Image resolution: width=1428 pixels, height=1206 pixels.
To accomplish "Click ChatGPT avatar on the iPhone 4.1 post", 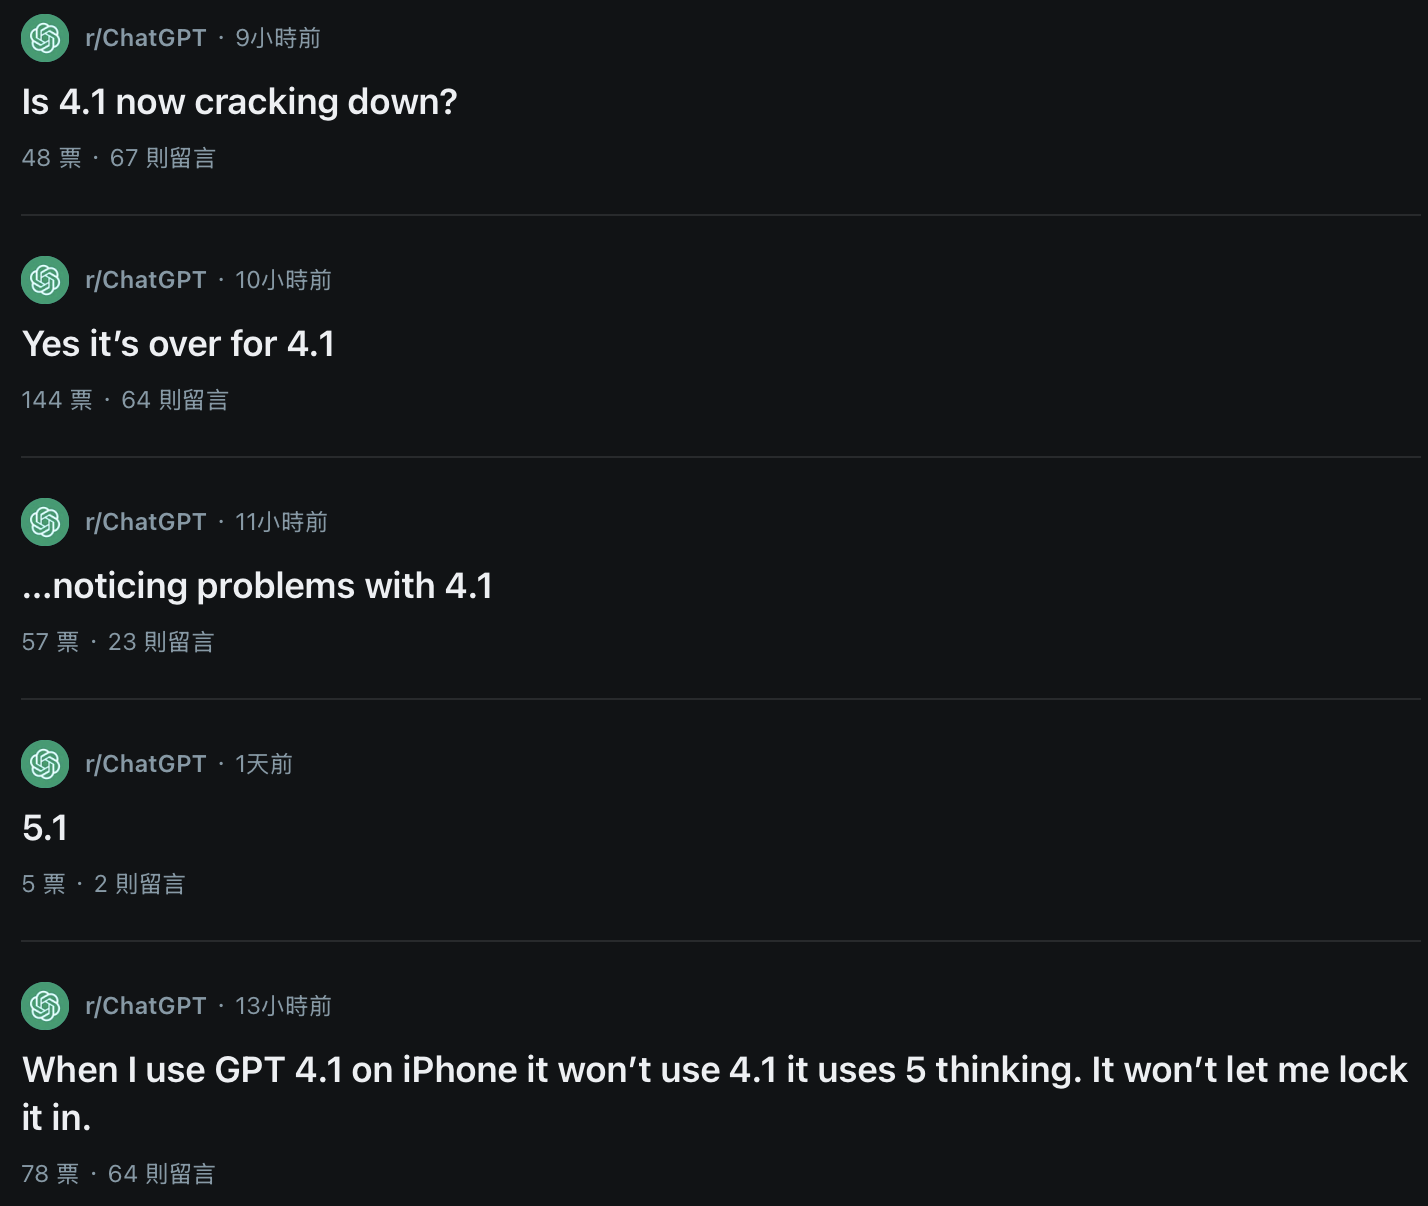I will pyautogui.click(x=45, y=1006).
